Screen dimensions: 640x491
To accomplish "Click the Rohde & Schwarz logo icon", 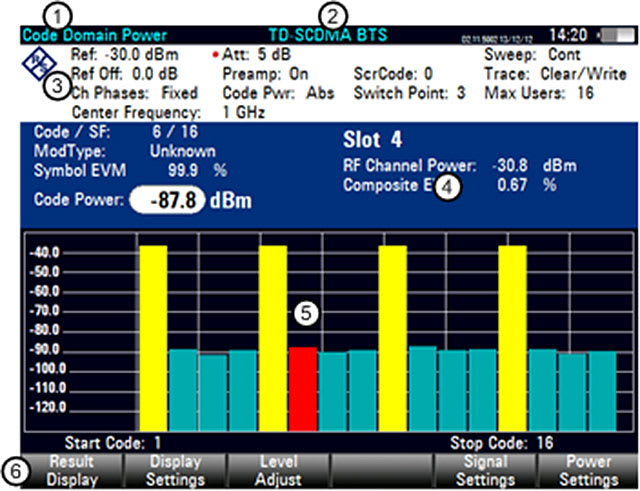I will (x=39, y=64).
